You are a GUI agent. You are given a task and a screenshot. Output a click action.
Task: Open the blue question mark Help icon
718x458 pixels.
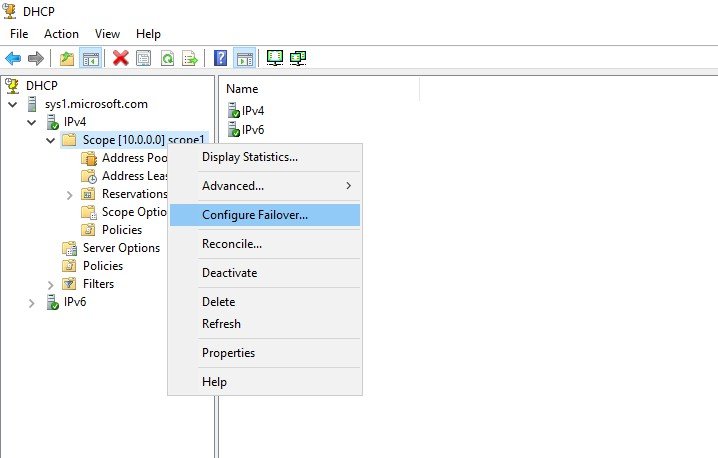(x=221, y=58)
